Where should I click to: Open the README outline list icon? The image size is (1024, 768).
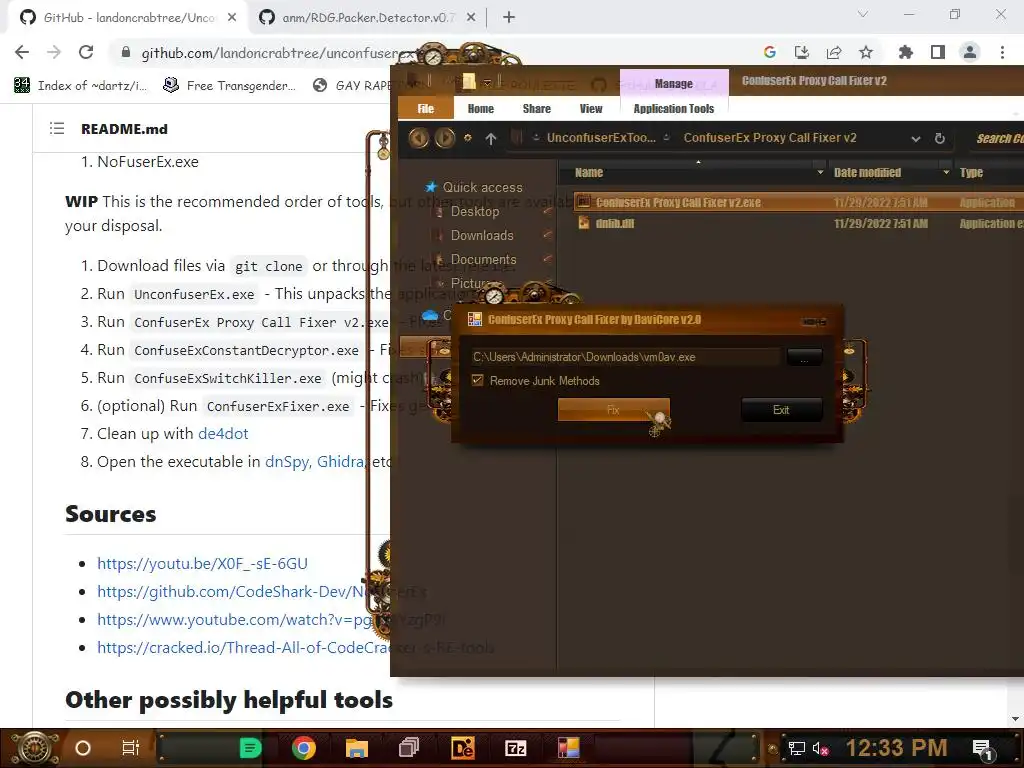57,129
